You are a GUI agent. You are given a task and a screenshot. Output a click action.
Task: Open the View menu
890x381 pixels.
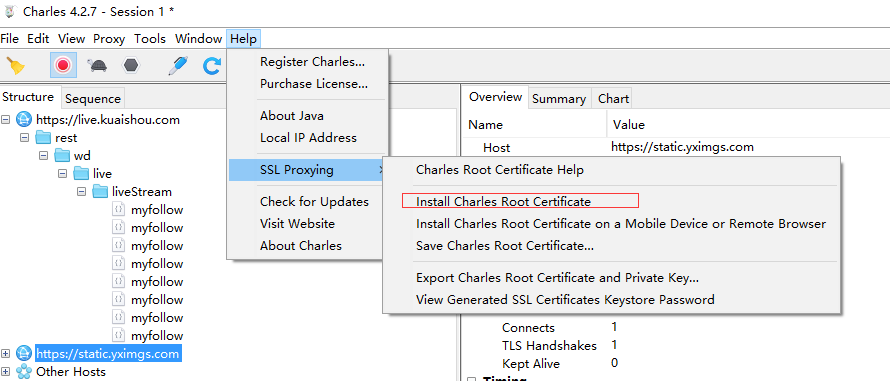(72, 39)
